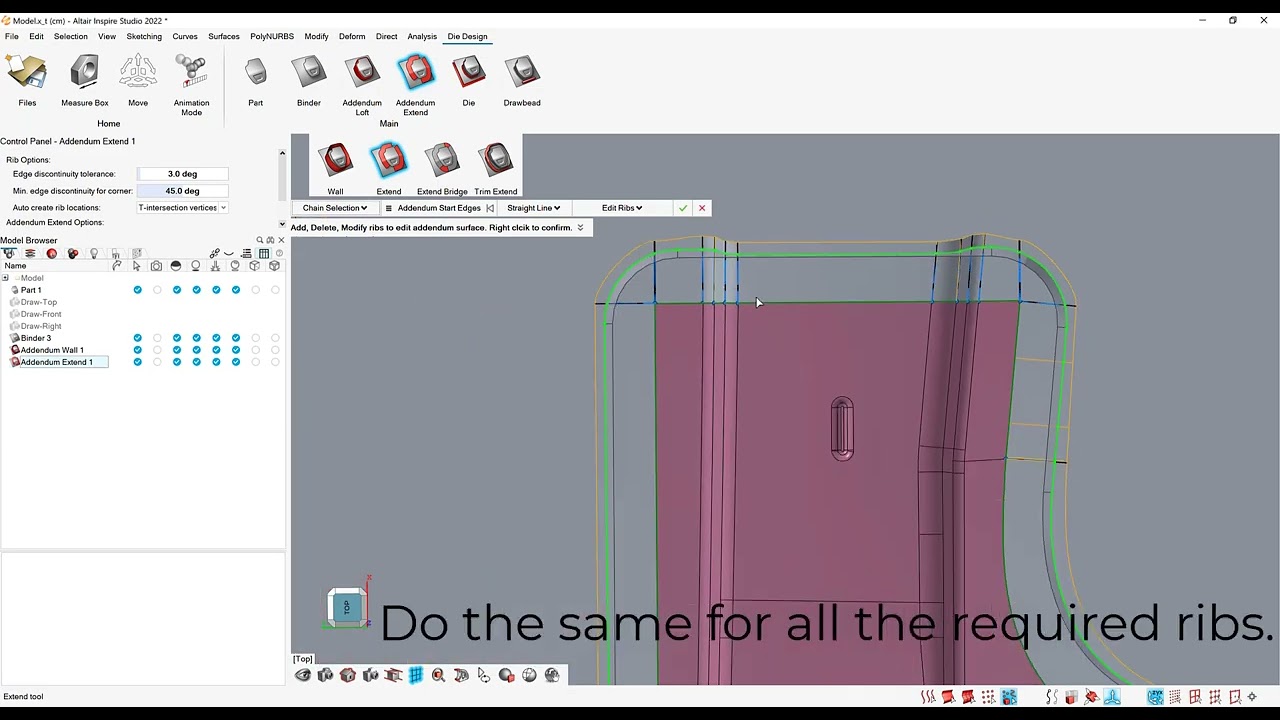Click the lights bulb tab in Model Browser

[94, 253]
